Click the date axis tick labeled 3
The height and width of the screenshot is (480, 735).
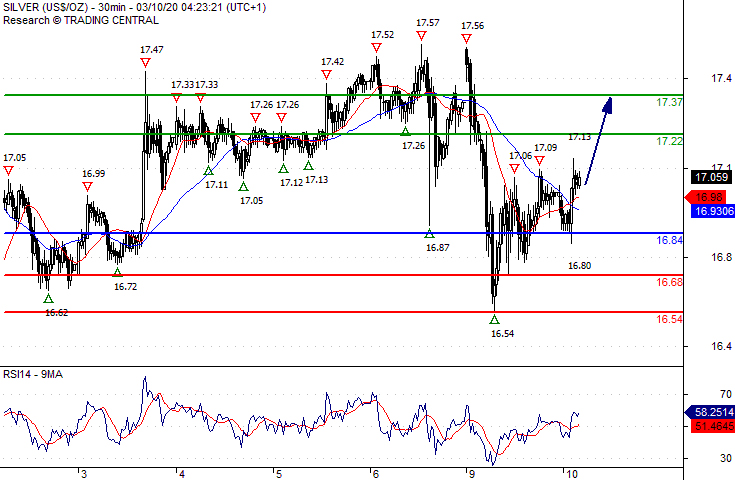coord(84,474)
